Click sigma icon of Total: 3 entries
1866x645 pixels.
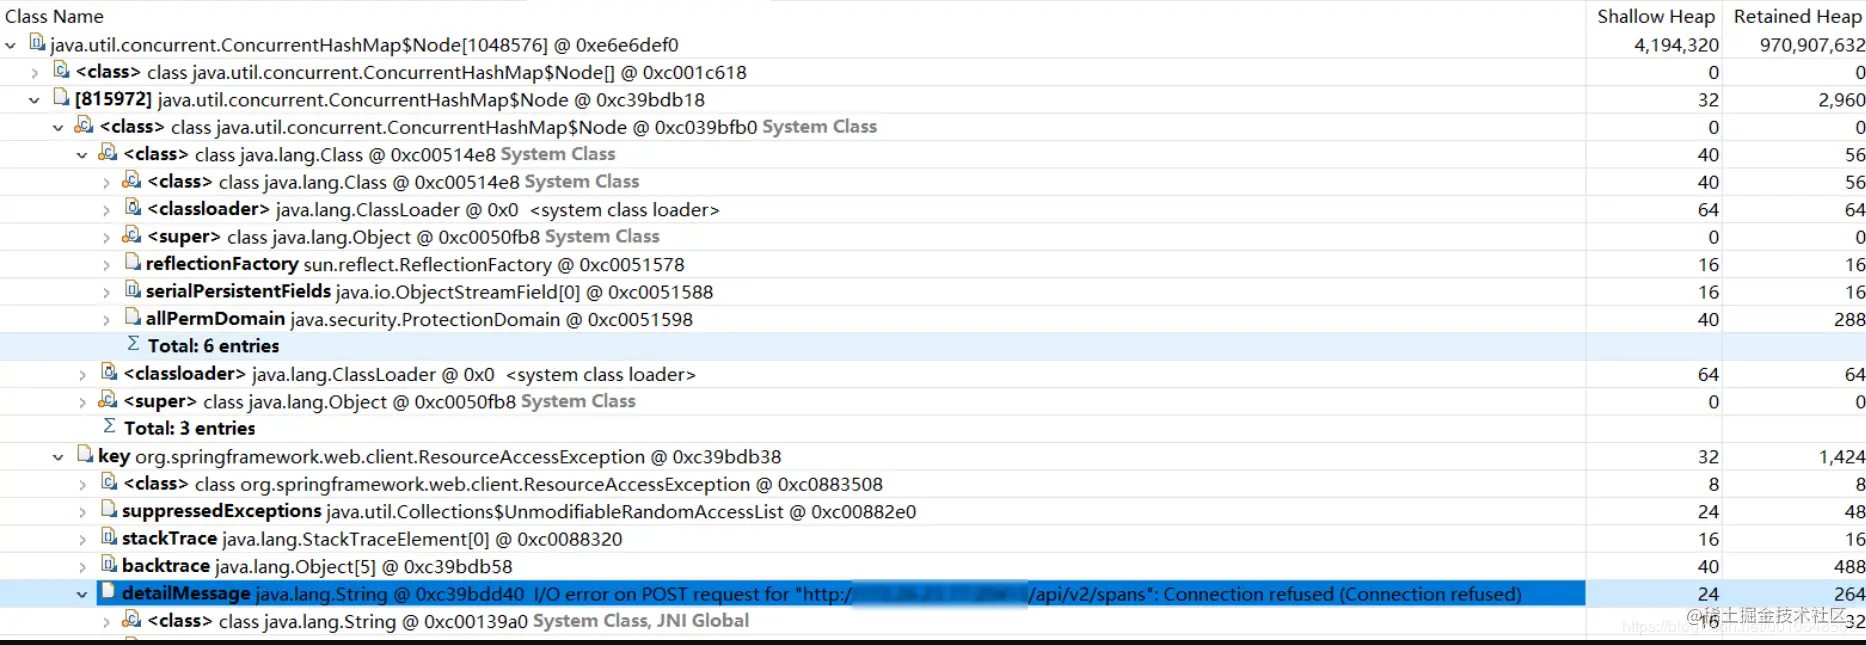(110, 427)
